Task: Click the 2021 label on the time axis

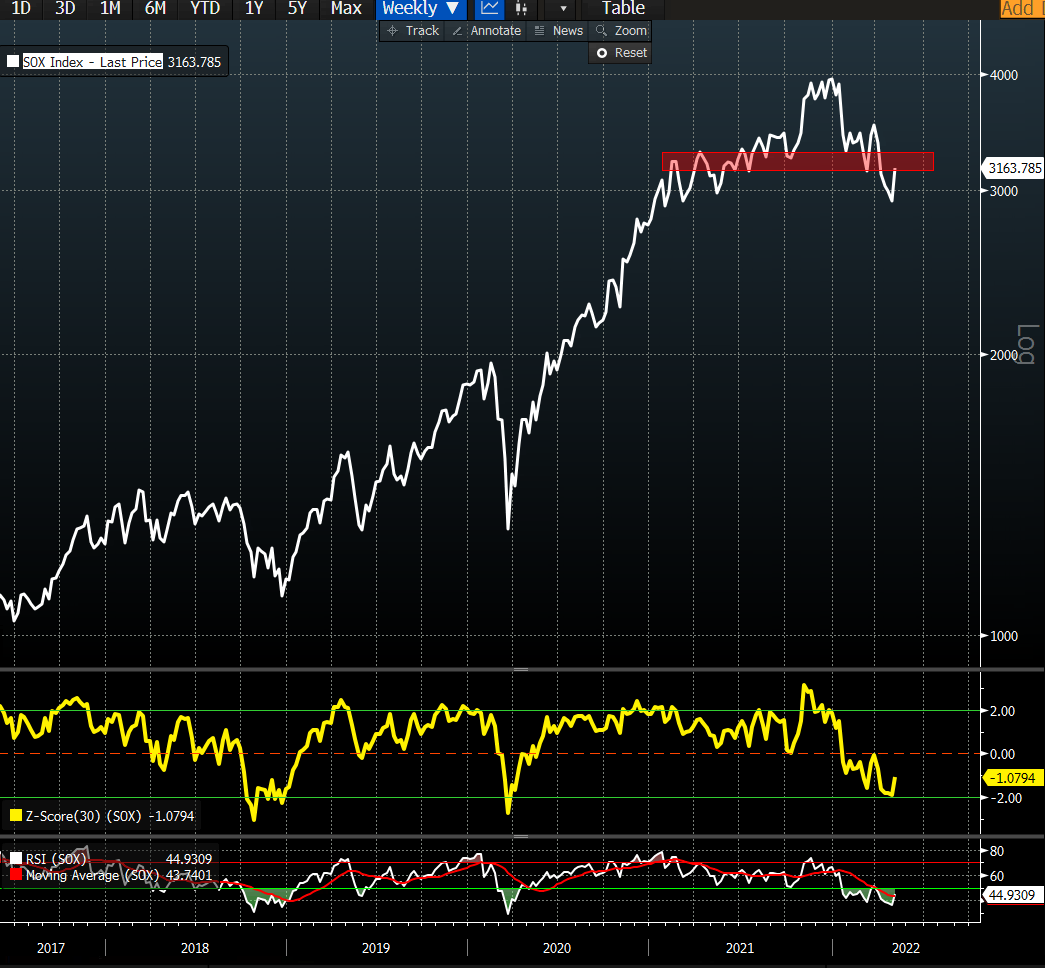Action: tap(740, 948)
